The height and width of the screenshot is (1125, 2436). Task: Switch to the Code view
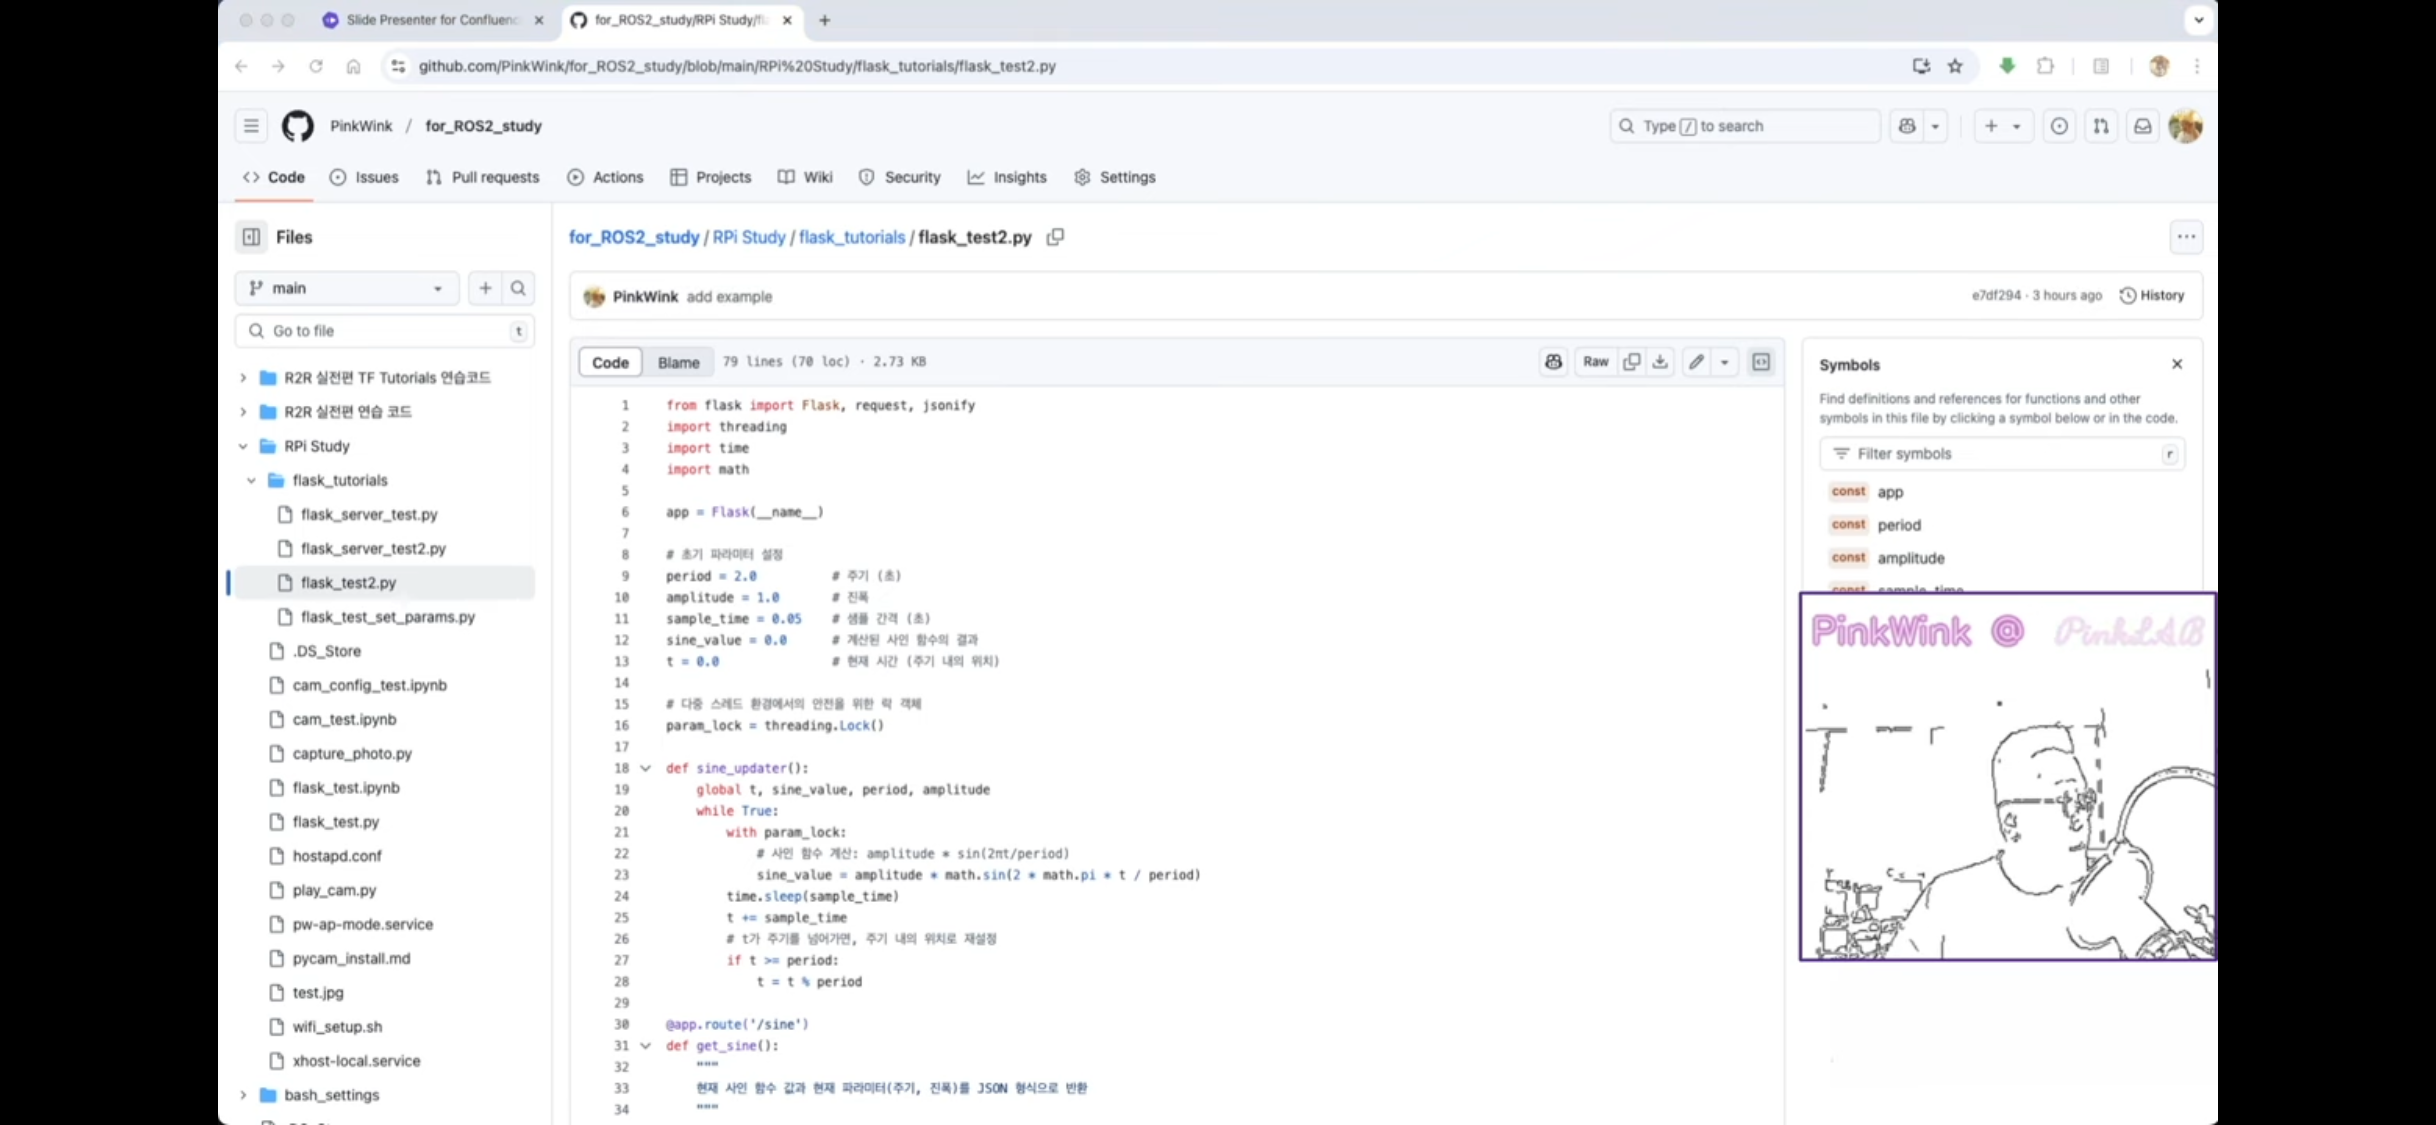coord(610,362)
